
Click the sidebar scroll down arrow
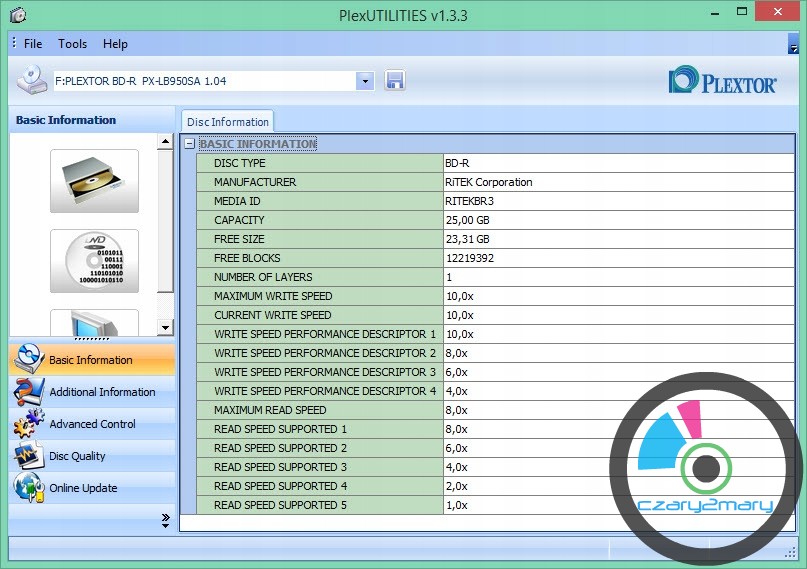[165, 327]
